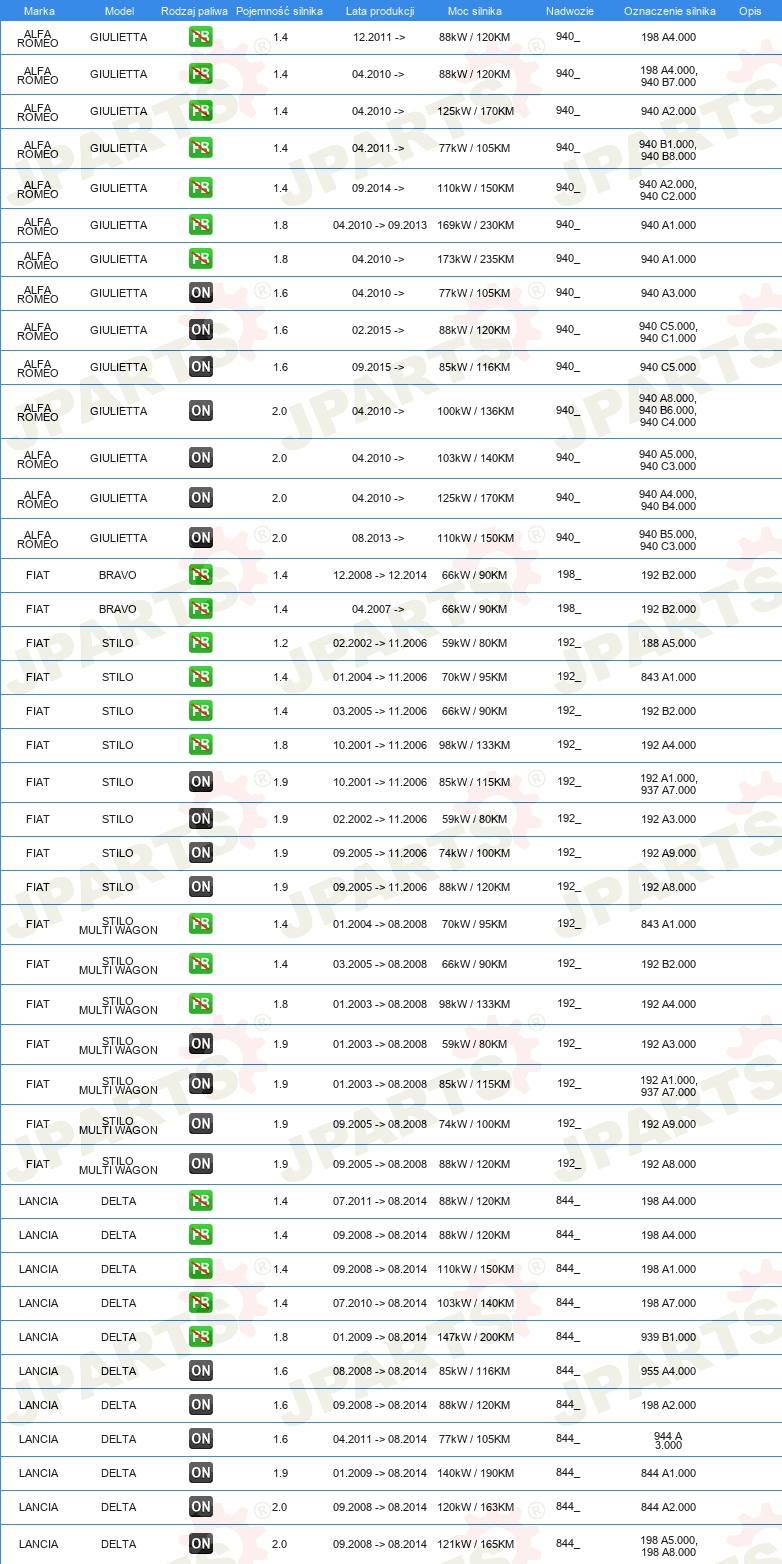Select the ON icon in Delta 04.2011 row

[x=201, y=1439]
